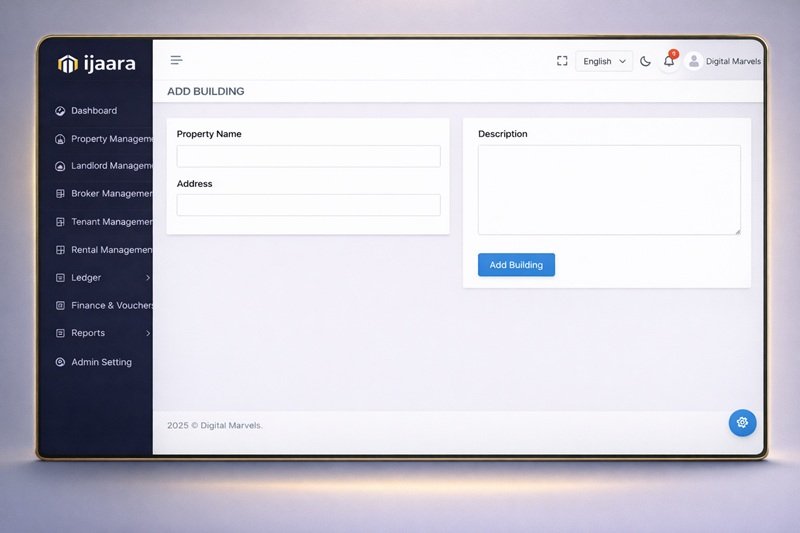Click the hamburger menu icon to collapse sidebar
The width and height of the screenshot is (800, 533).
coord(176,61)
